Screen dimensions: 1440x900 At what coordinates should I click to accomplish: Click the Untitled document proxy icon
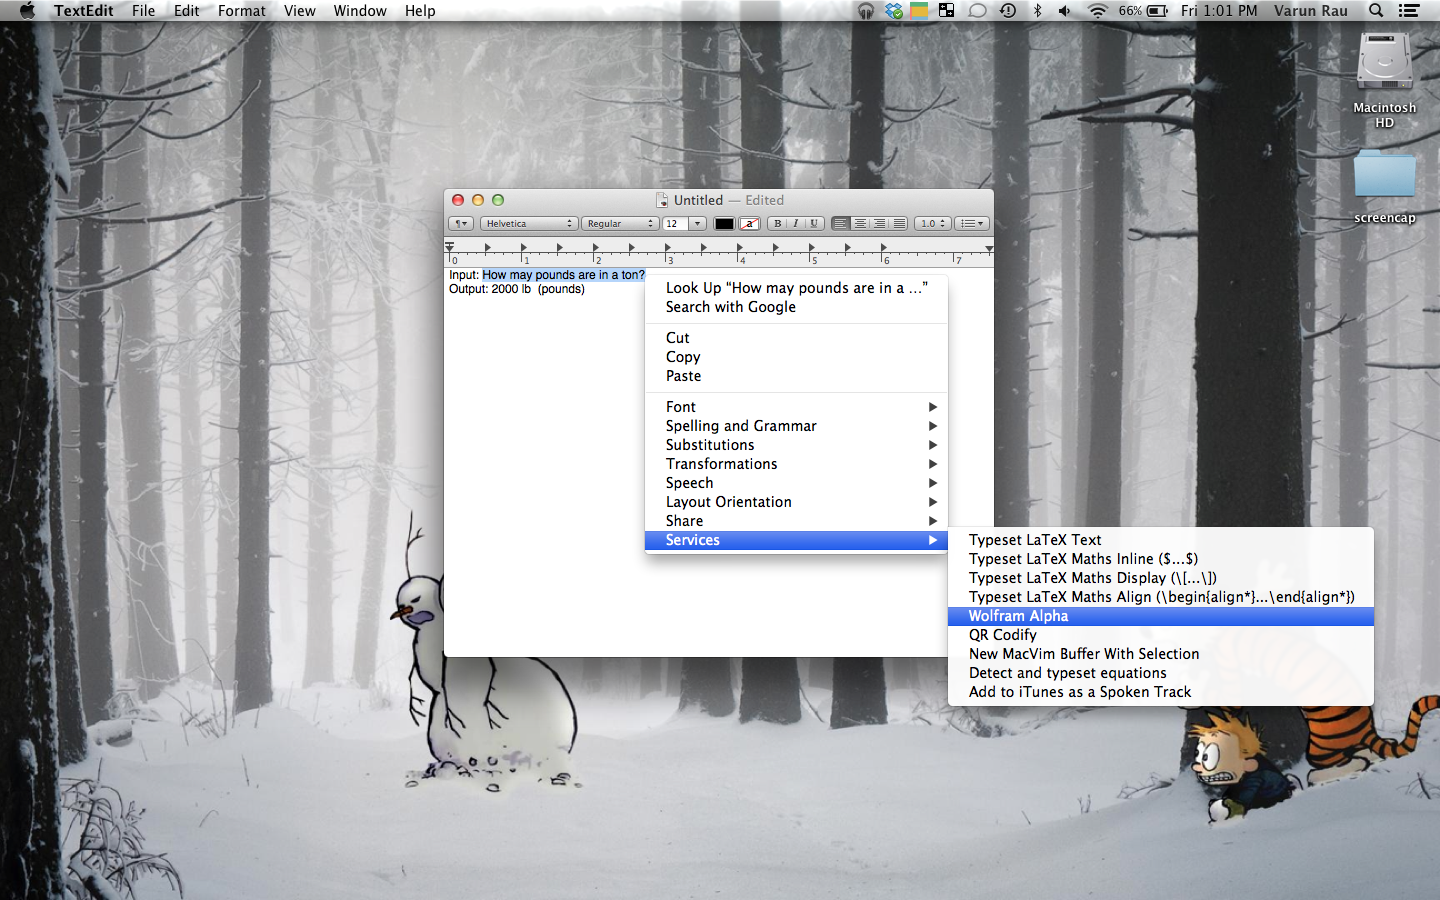click(662, 200)
